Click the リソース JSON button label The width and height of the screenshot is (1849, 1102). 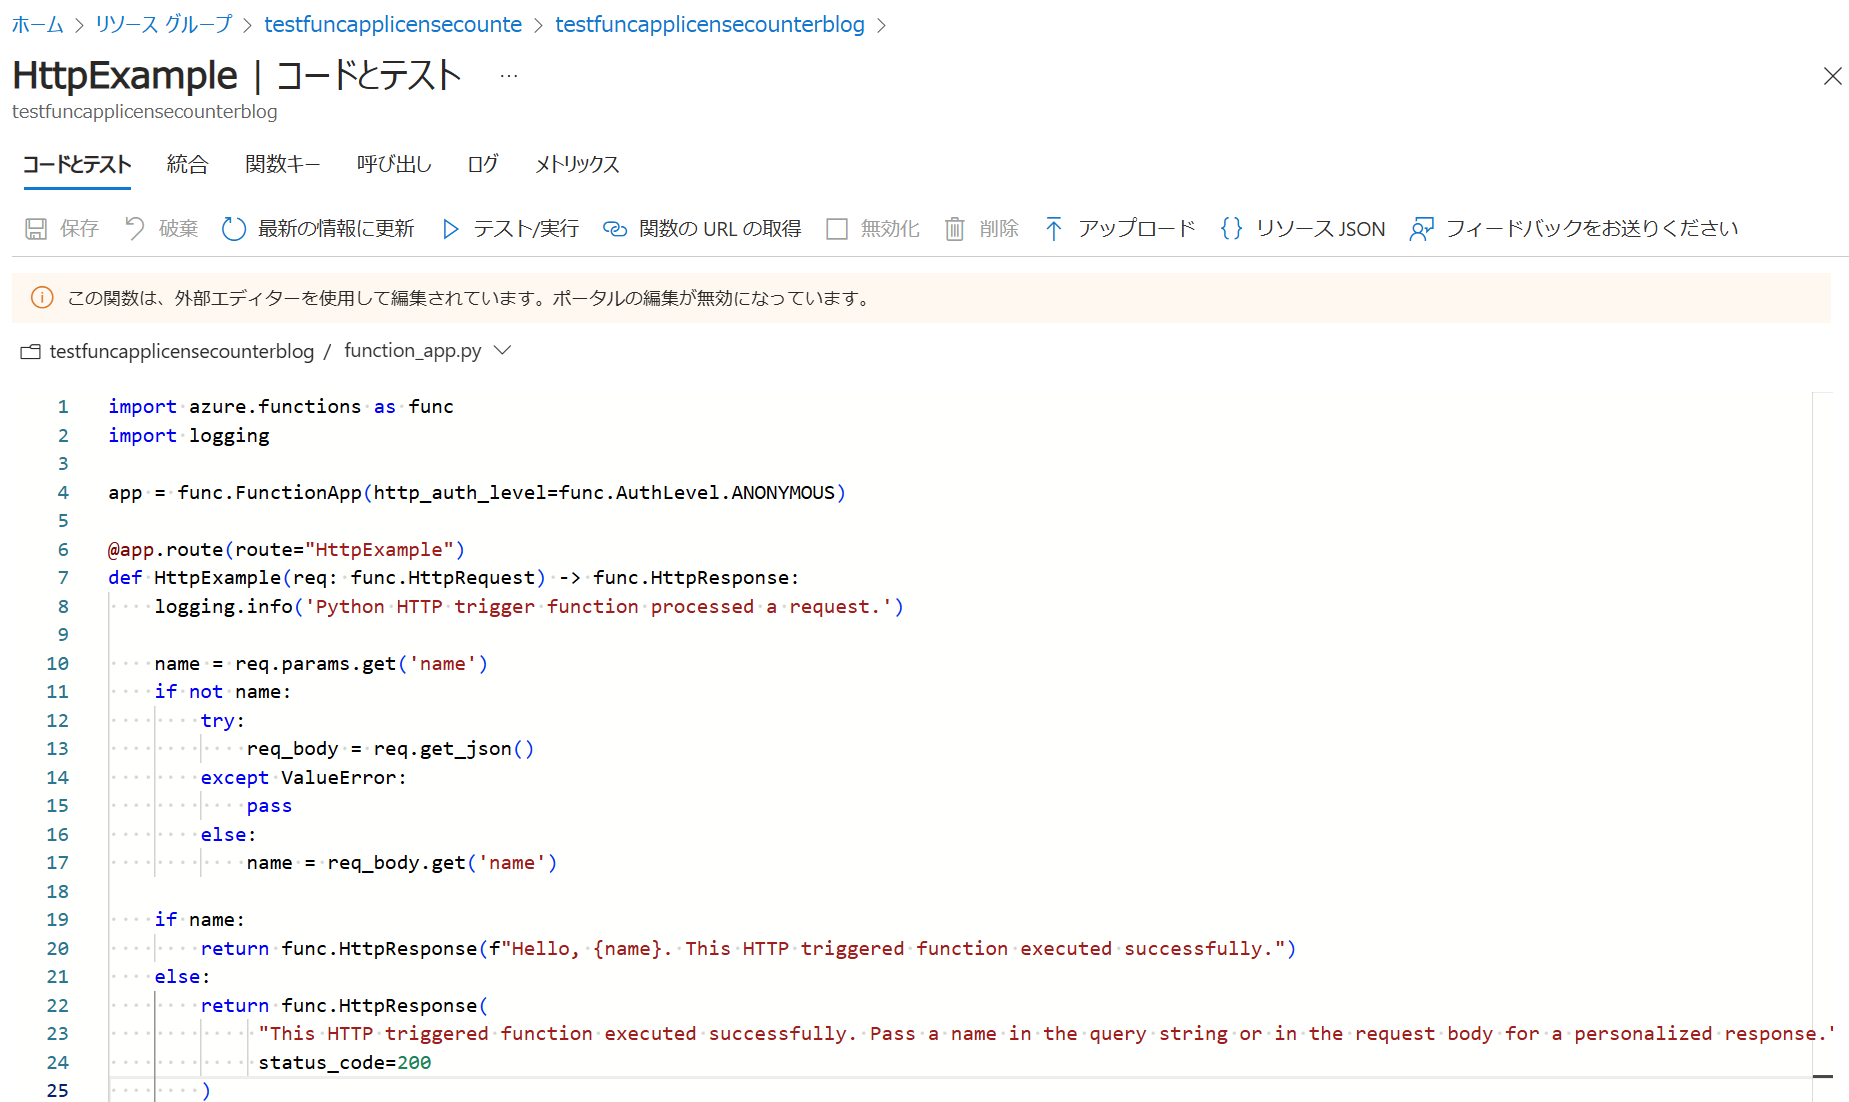pyautogui.click(x=1320, y=229)
